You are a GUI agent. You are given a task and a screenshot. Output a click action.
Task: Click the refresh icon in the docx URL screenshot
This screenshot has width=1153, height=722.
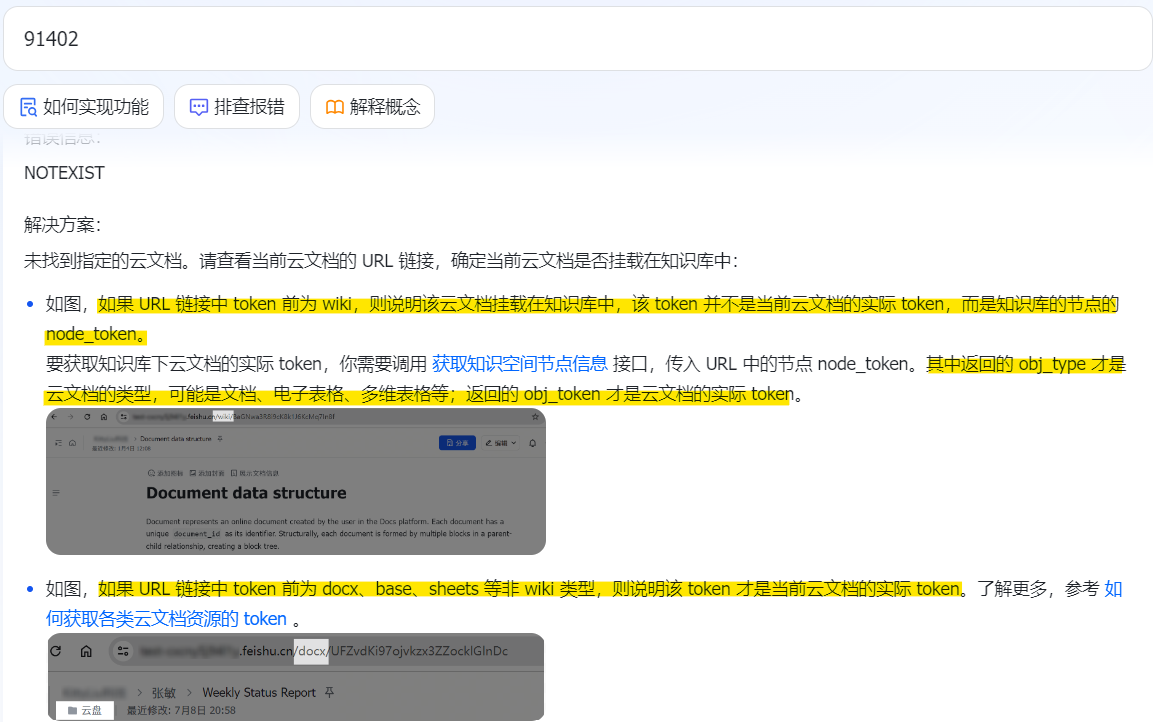(x=57, y=651)
